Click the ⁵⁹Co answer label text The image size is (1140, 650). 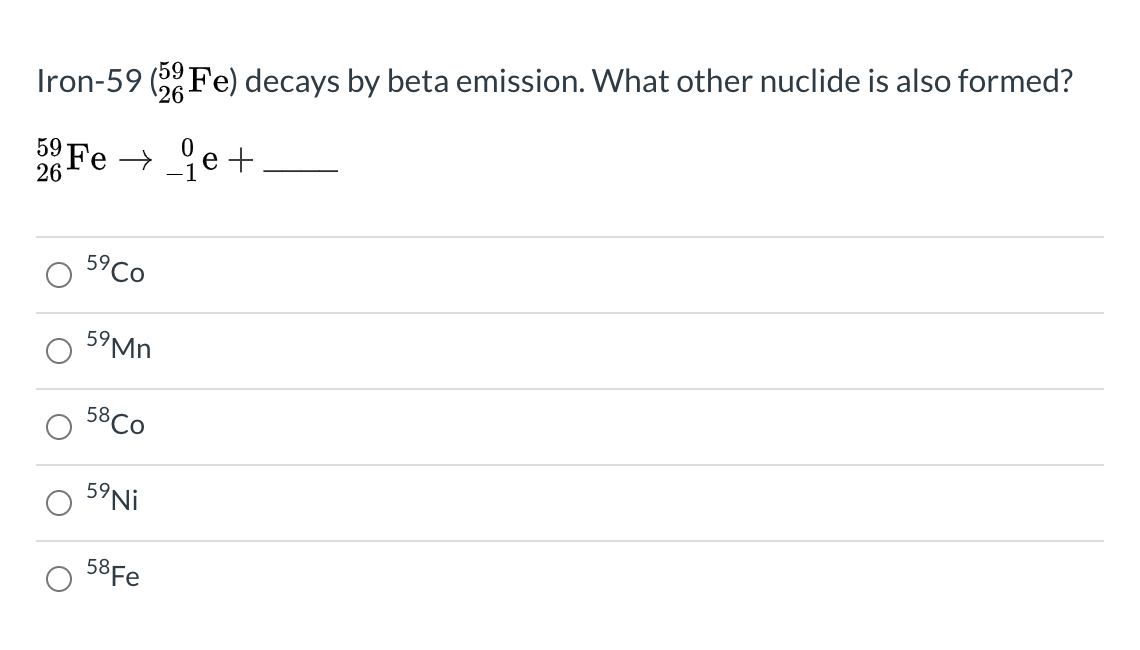(115, 272)
